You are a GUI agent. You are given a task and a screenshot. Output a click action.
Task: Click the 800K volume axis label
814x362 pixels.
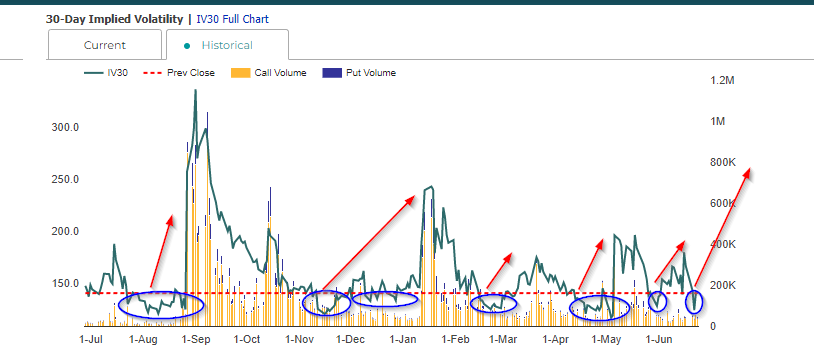click(x=723, y=163)
